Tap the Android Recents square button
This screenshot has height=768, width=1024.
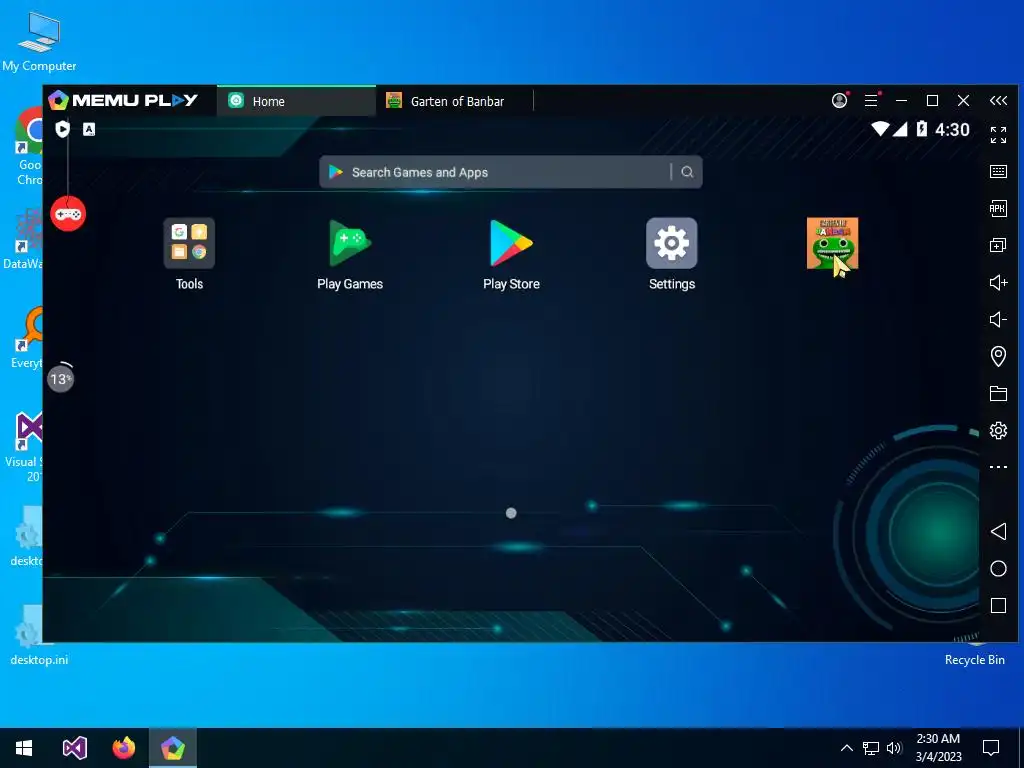point(998,605)
